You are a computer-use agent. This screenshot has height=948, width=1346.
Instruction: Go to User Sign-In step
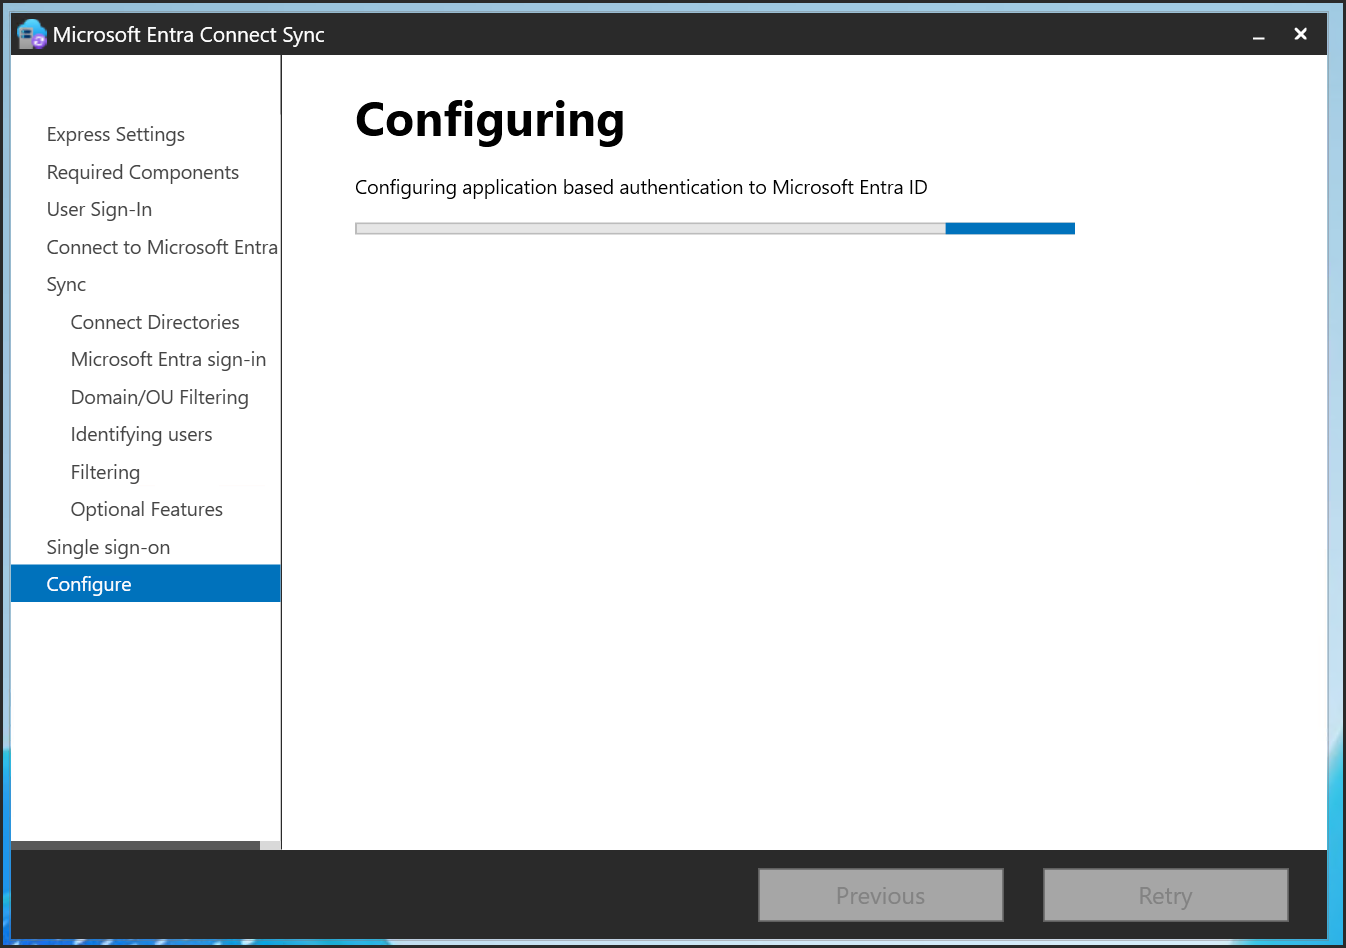pos(99,209)
